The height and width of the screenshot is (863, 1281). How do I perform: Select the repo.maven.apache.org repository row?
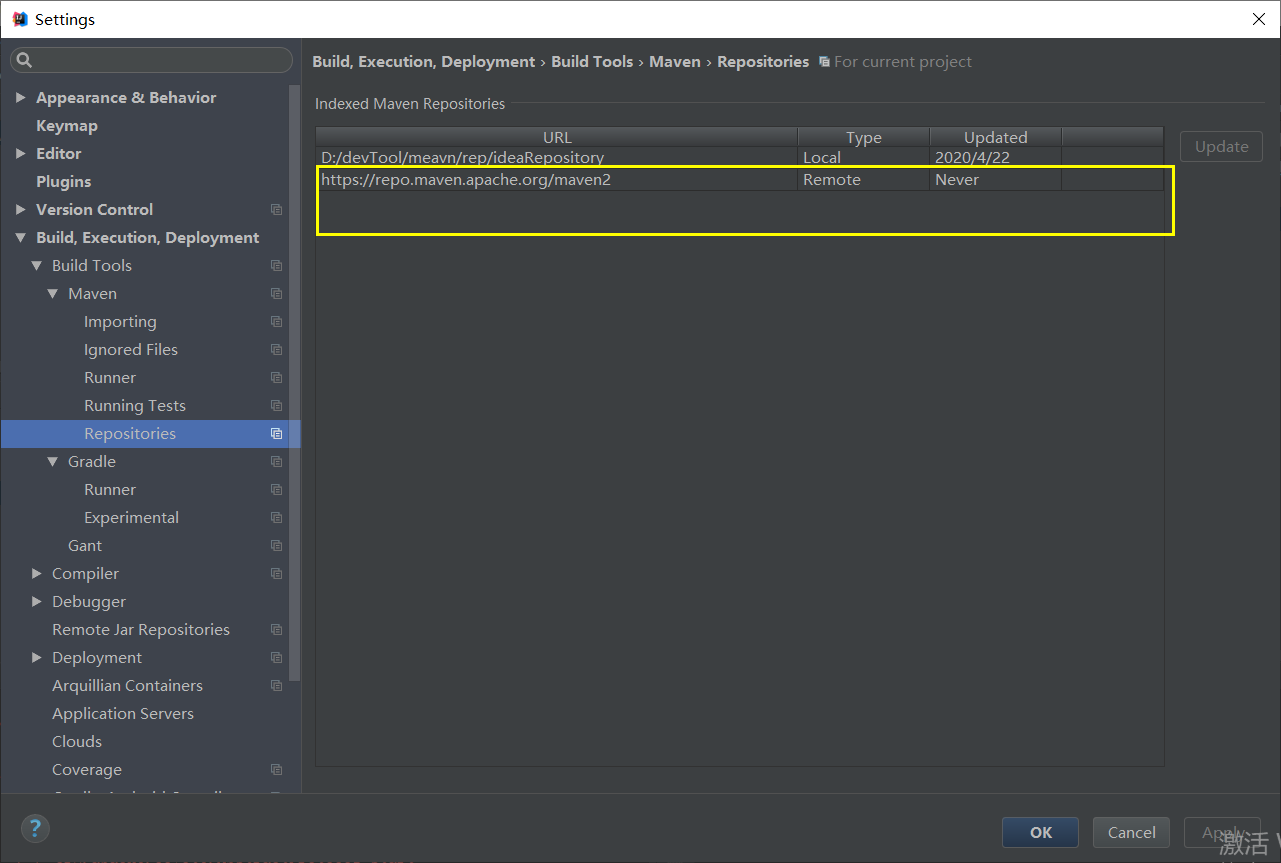[740, 180]
